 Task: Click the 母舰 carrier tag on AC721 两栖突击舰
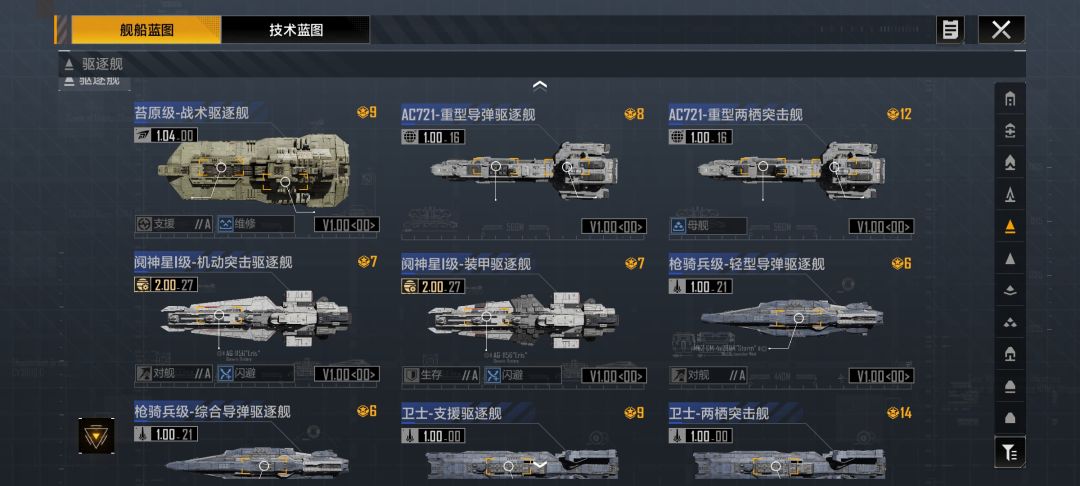coord(707,225)
